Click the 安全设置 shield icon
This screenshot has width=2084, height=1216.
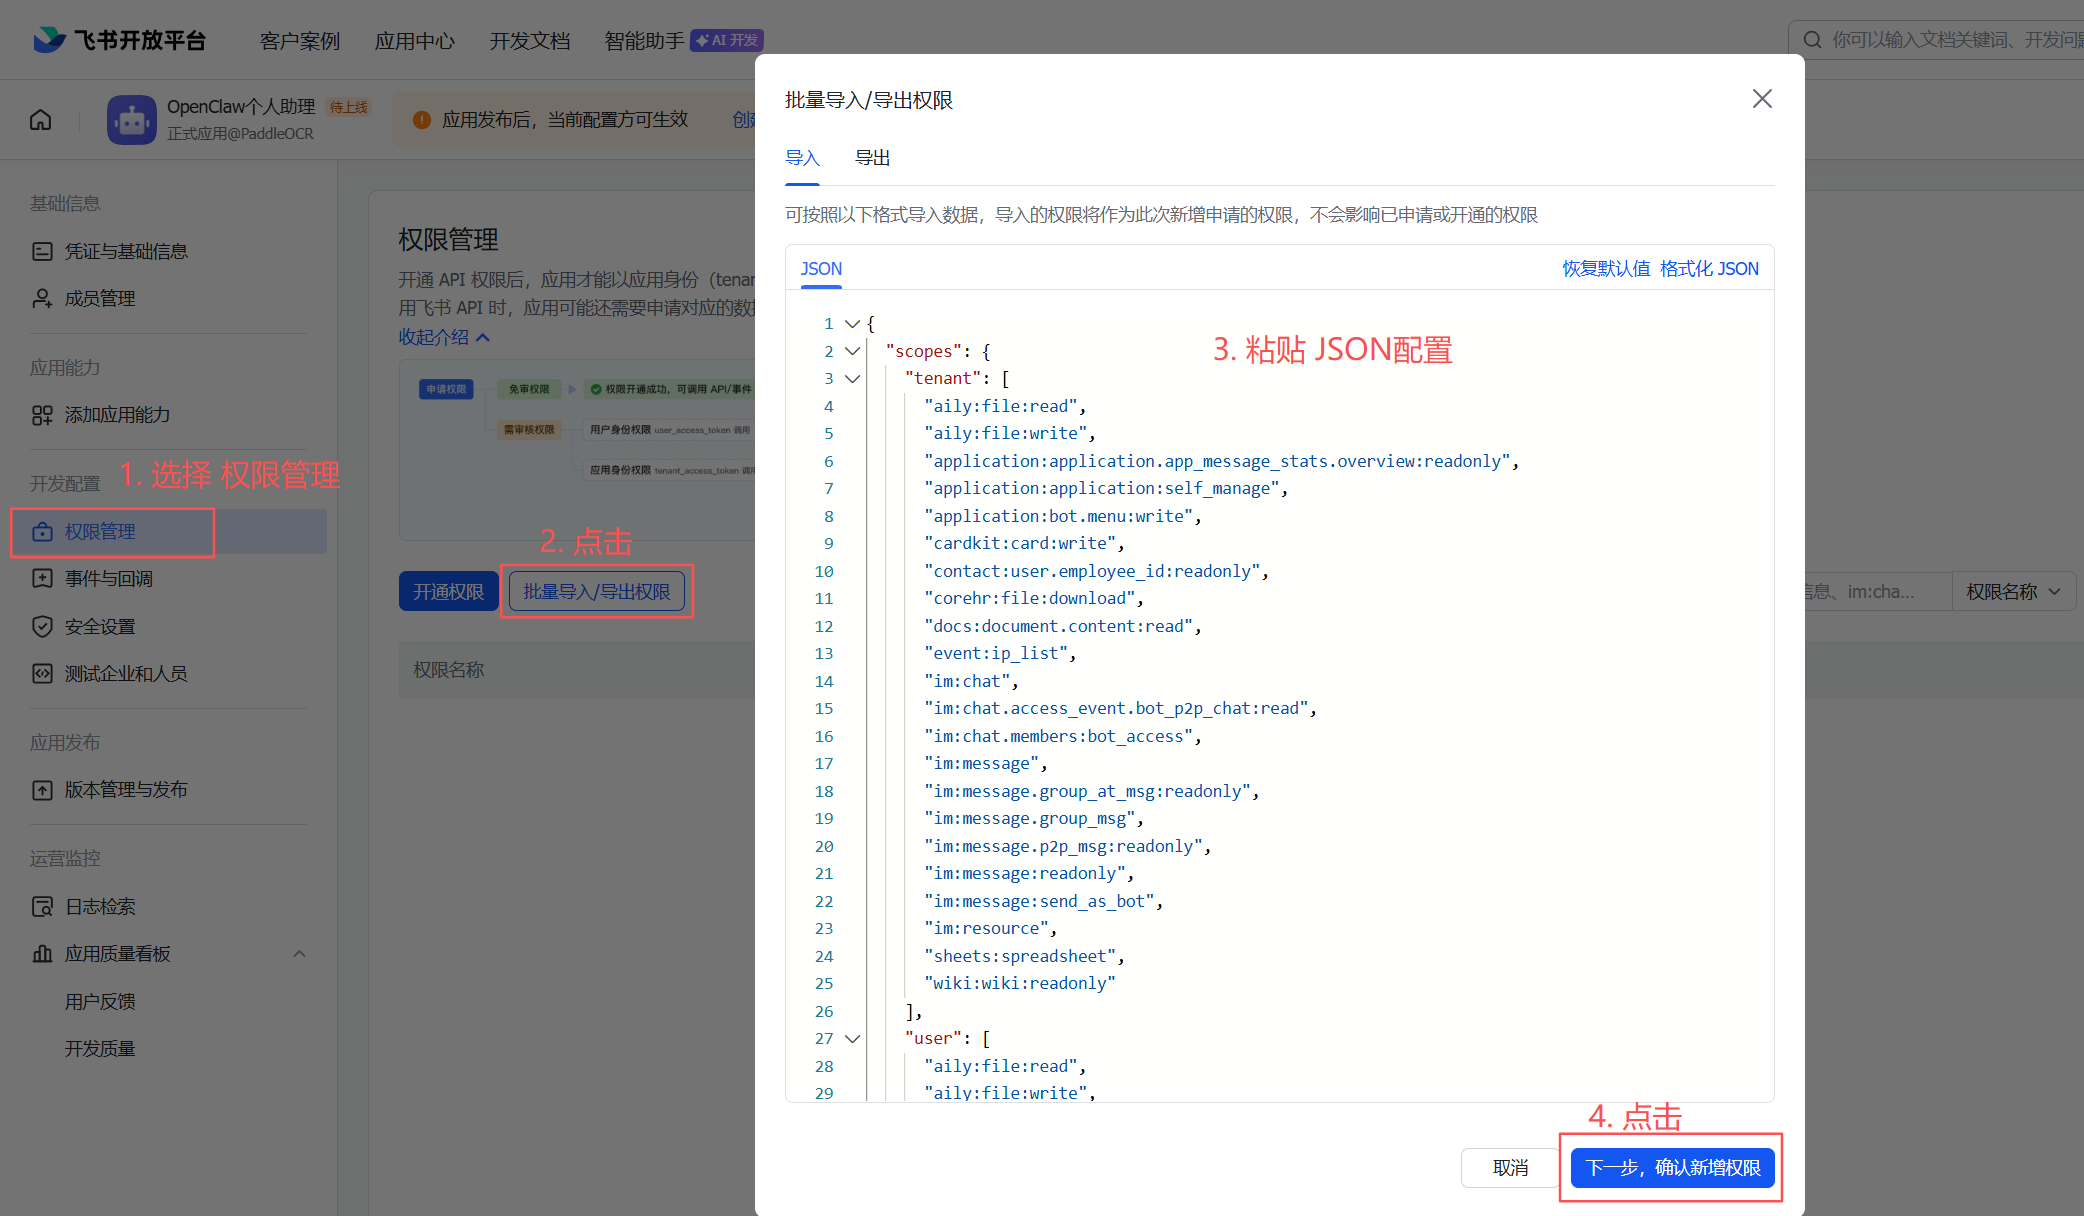pos(42,626)
